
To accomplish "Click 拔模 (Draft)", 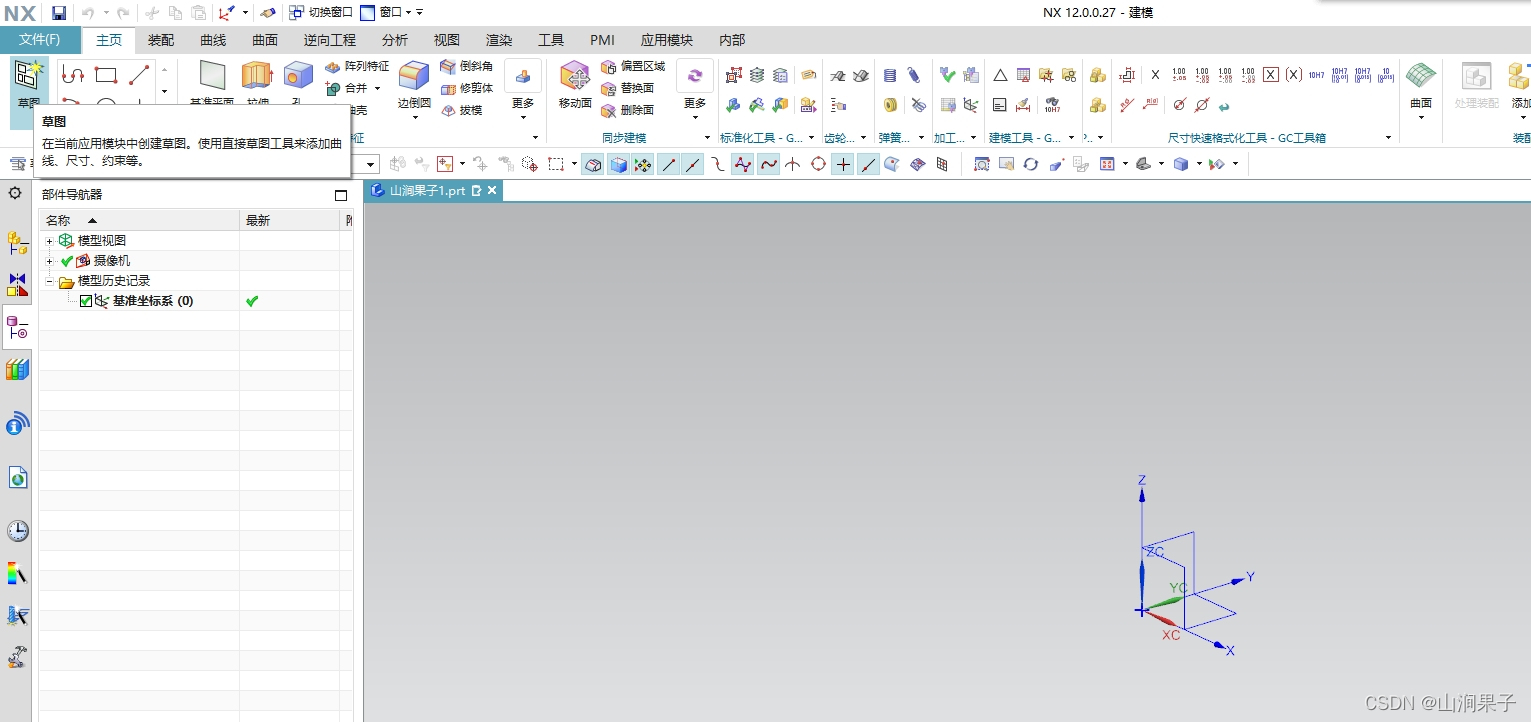I will tap(462, 110).
